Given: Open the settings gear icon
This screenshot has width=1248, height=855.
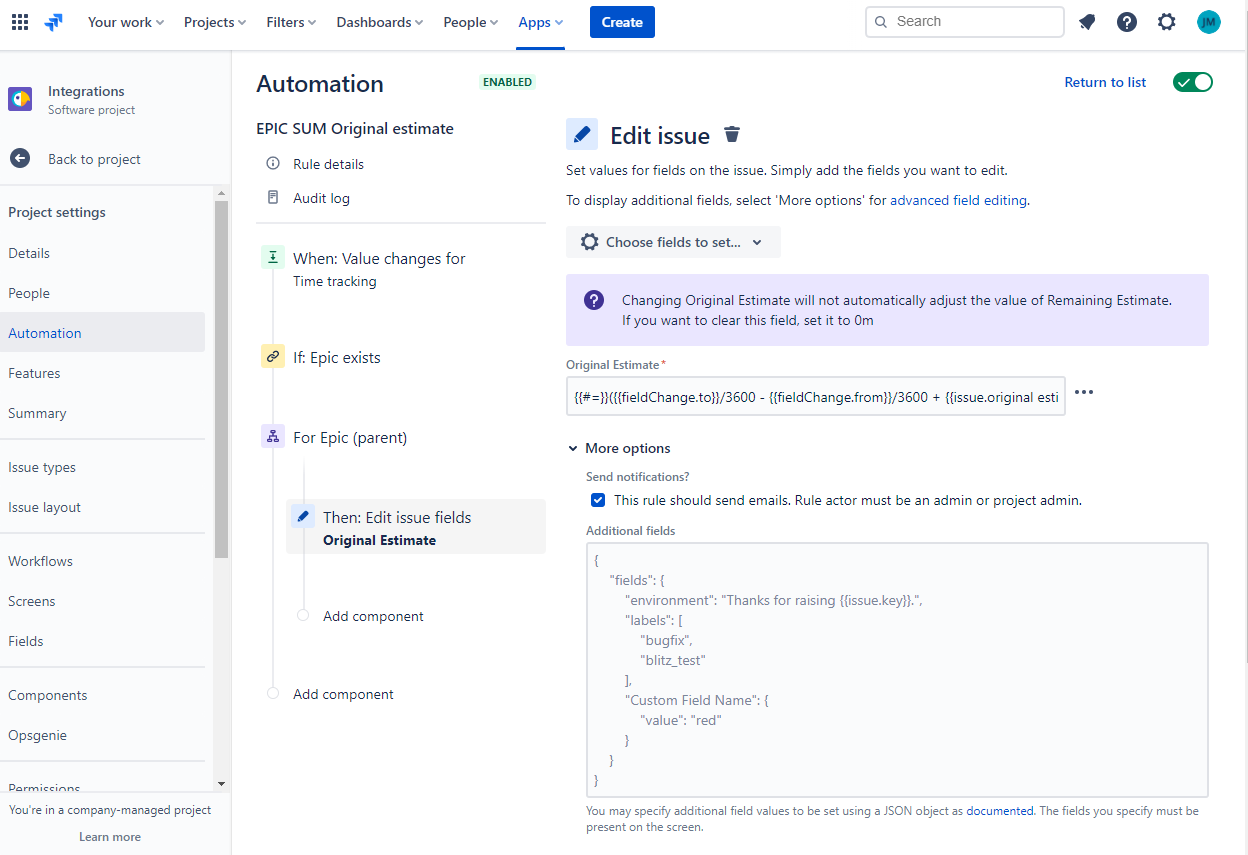Looking at the screenshot, I should (1167, 22).
